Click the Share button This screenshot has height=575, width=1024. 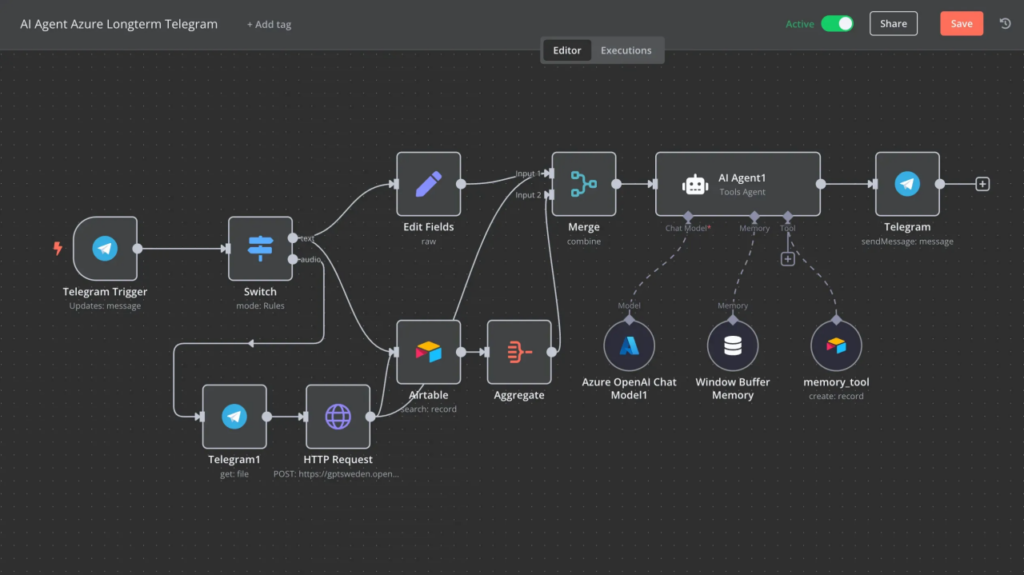[893, 24]
